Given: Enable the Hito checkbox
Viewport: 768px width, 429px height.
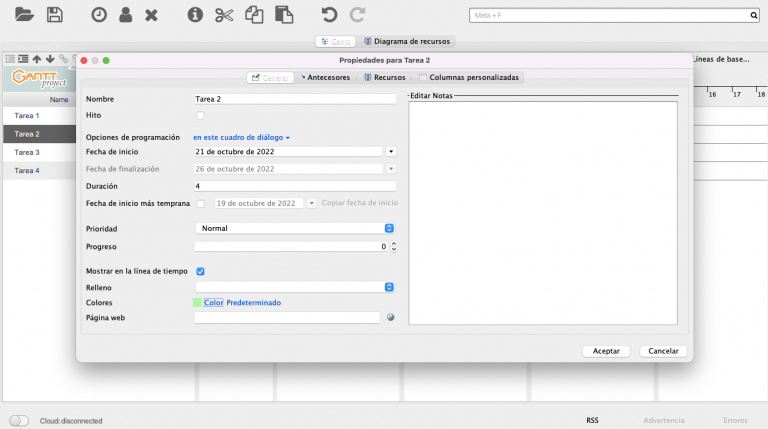Looking at the screenshot, I should click(200, 116).
